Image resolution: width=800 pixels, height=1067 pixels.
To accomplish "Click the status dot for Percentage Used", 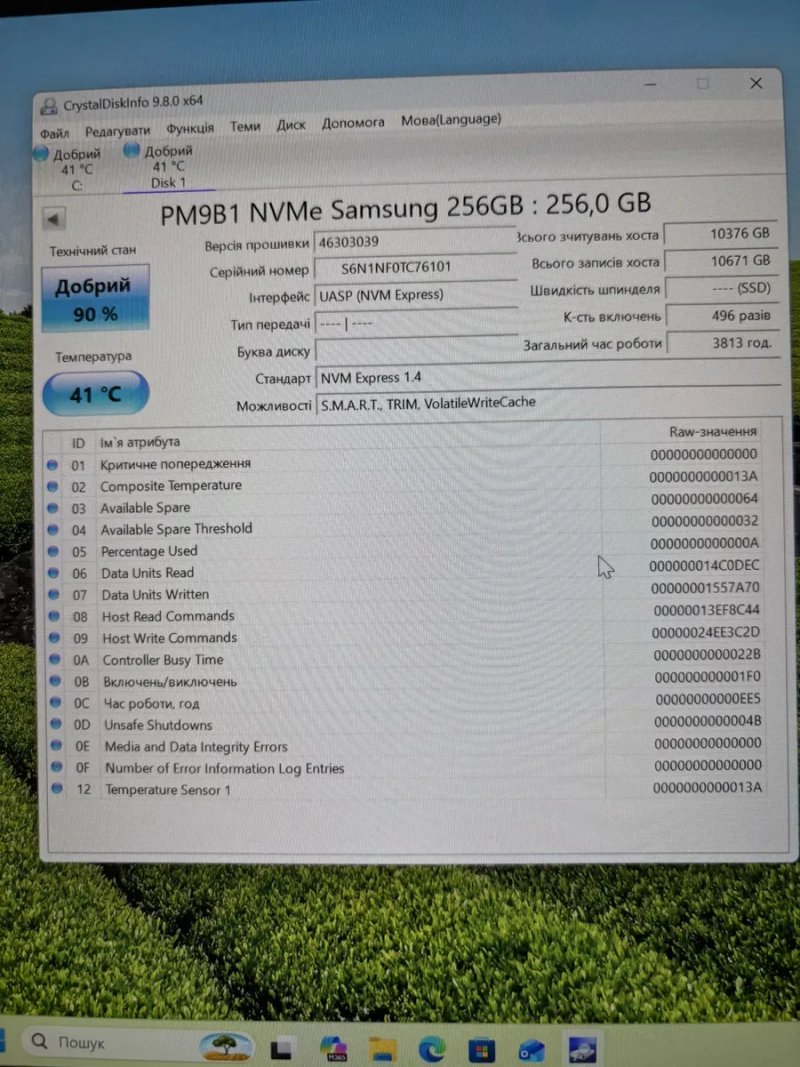I will pyautogui.click(x=53, y=551).
